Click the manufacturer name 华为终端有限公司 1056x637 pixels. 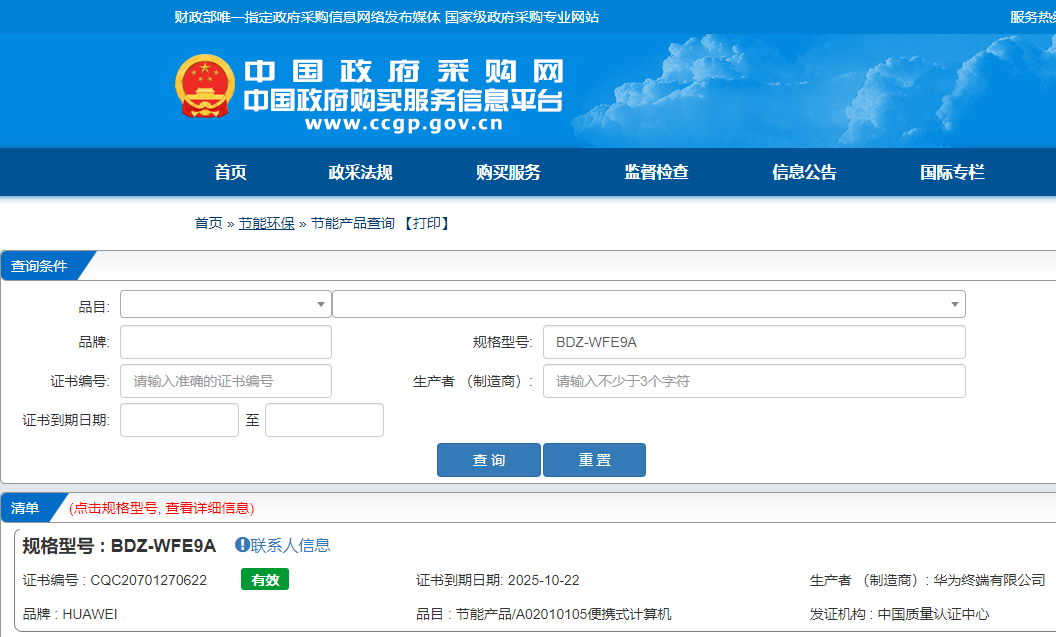tap(989, 580)
